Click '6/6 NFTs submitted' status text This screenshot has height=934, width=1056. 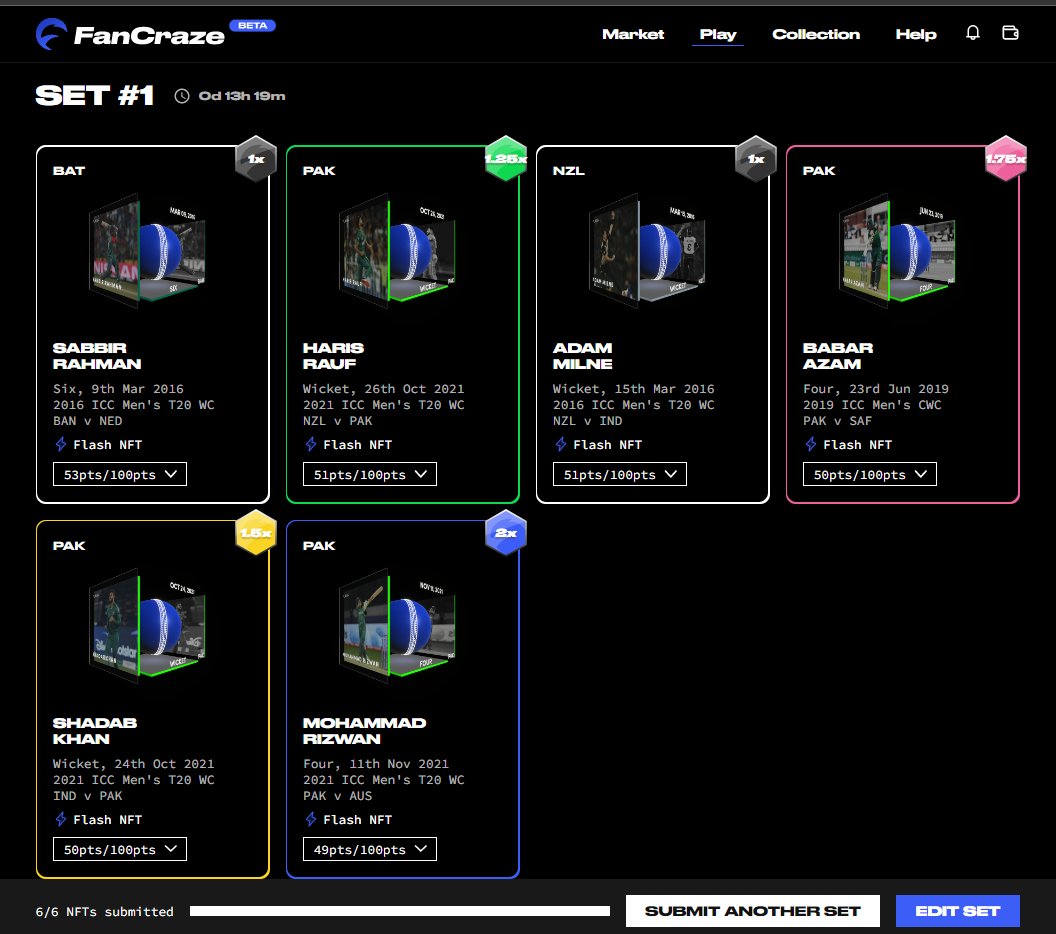(x=104, y=912)
